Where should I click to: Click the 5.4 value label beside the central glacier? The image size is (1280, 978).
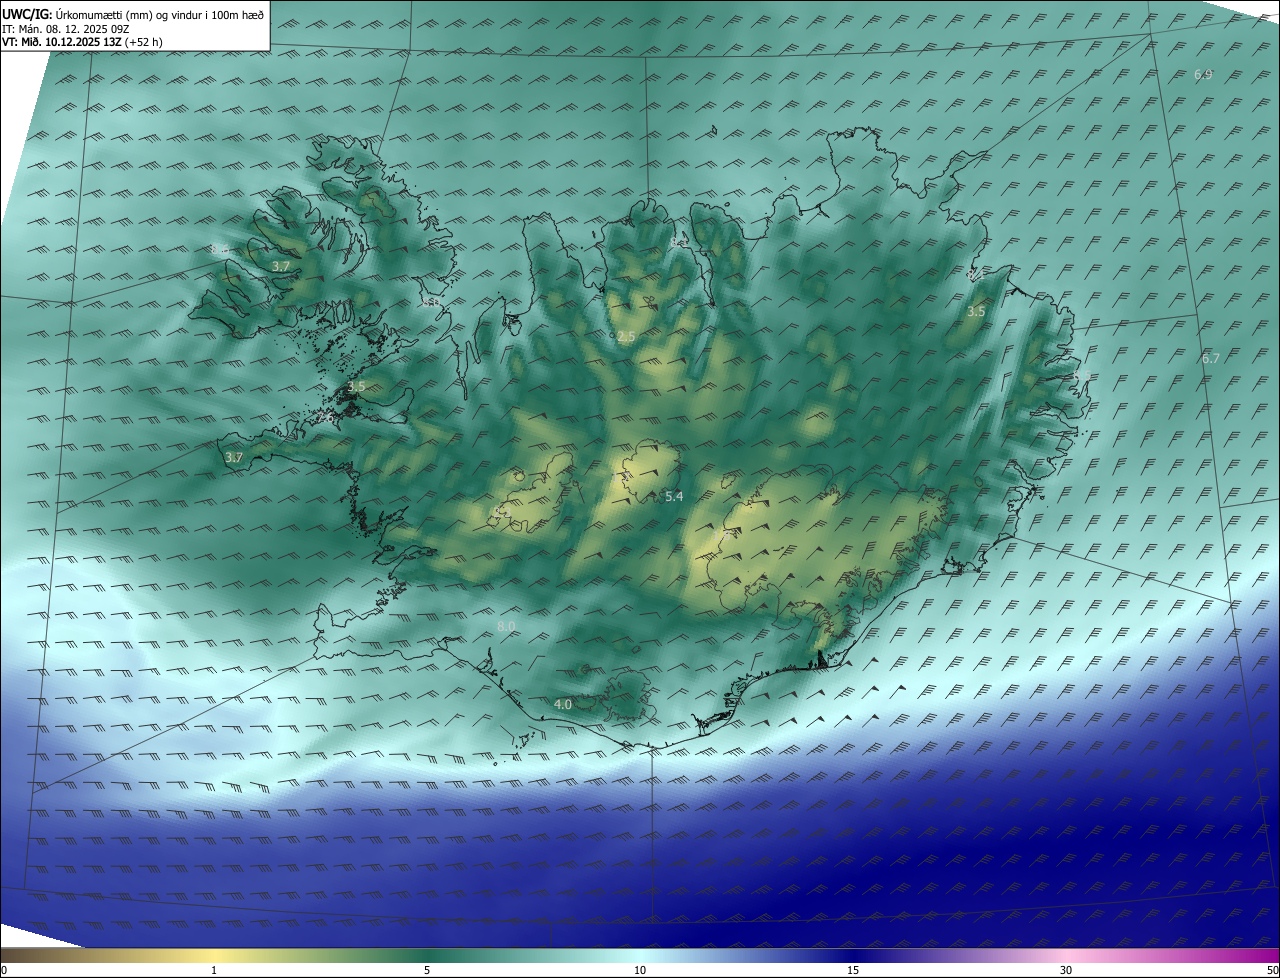(674, 496)
